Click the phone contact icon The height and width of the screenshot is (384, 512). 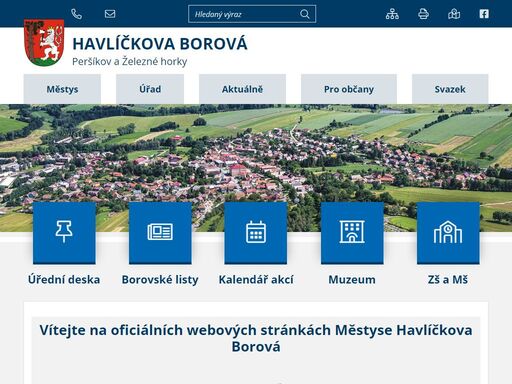coord(76,14)
